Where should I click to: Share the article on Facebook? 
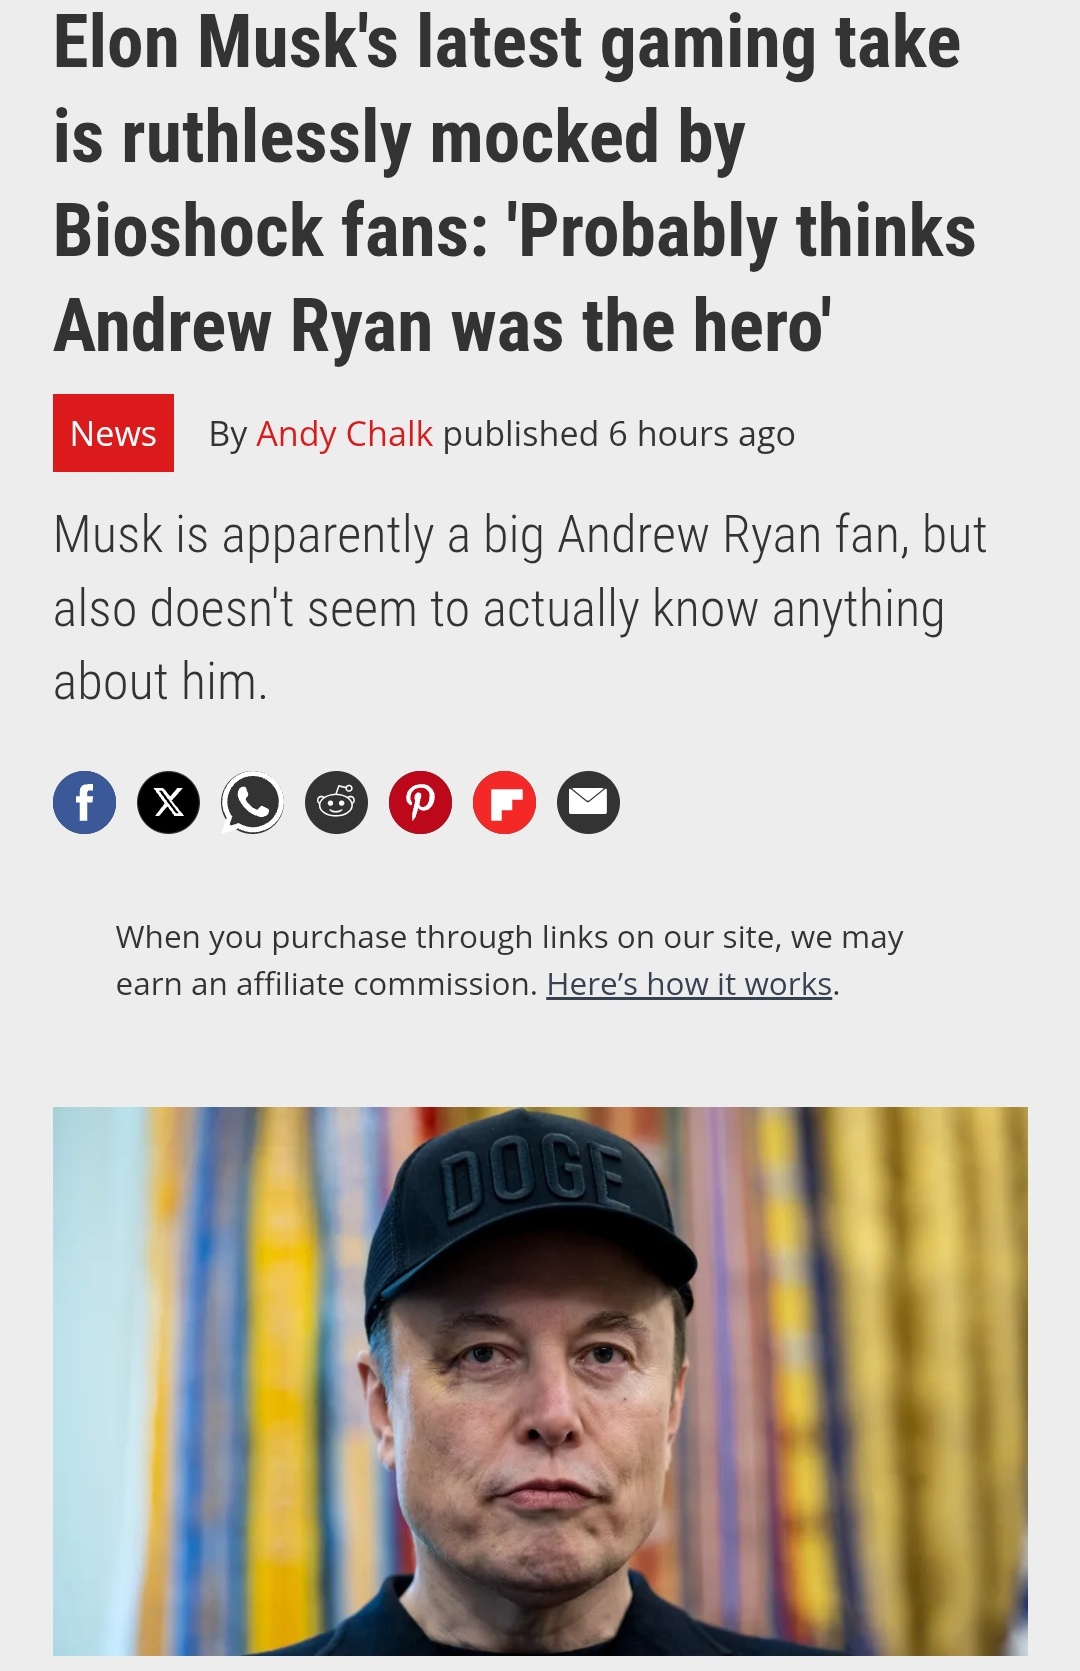pyautogui.click(x=84, y=802)
